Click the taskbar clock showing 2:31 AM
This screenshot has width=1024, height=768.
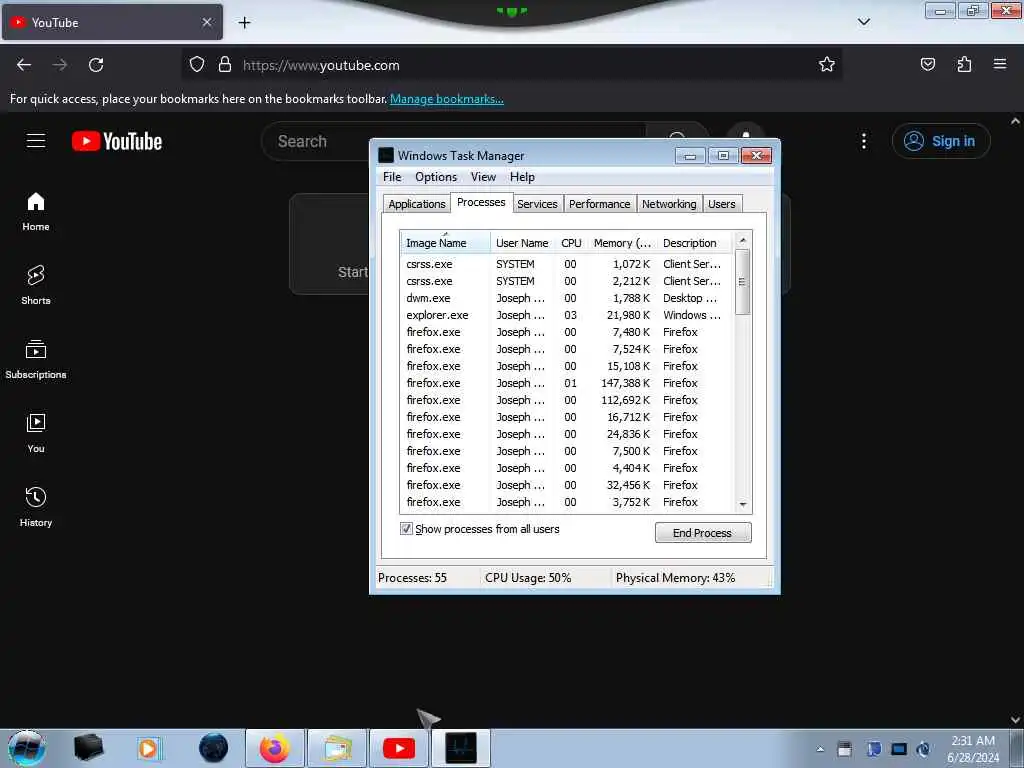point(973,748)
